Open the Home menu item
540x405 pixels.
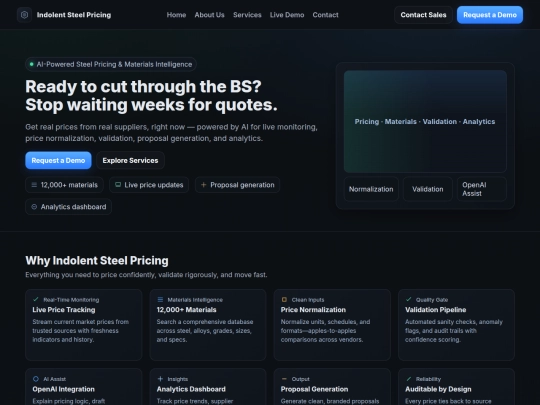pyautogui.click(x=176, y=15)
